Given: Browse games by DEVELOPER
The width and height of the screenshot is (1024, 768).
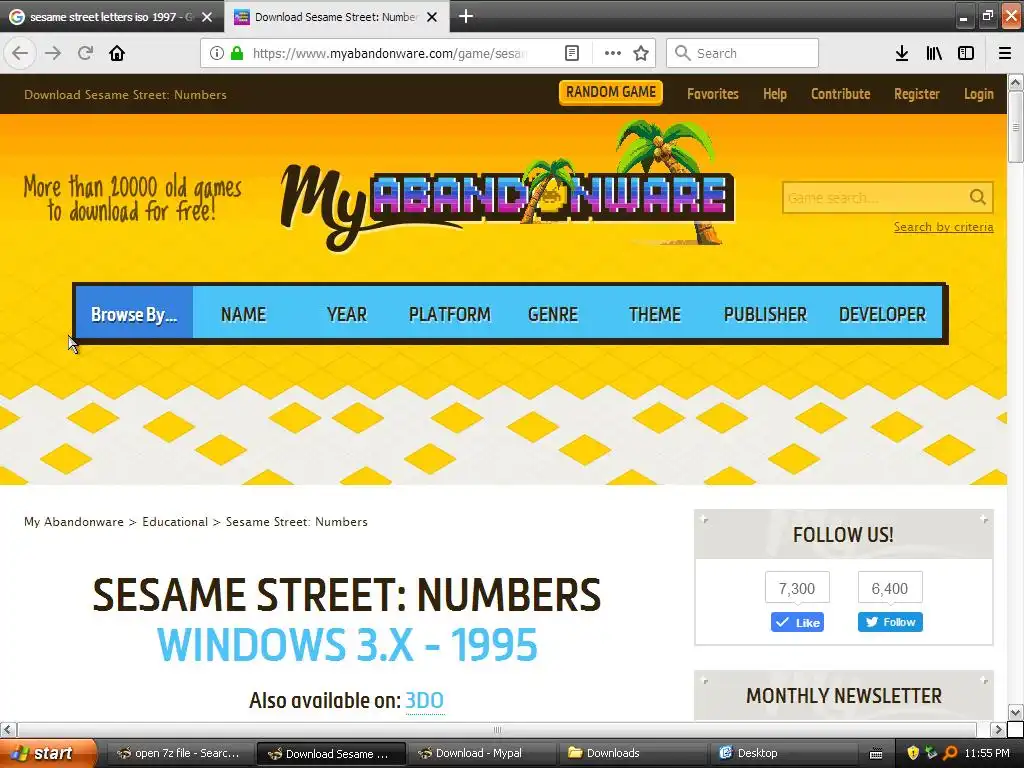Looking at the screenshot, I should coord(882,315).
